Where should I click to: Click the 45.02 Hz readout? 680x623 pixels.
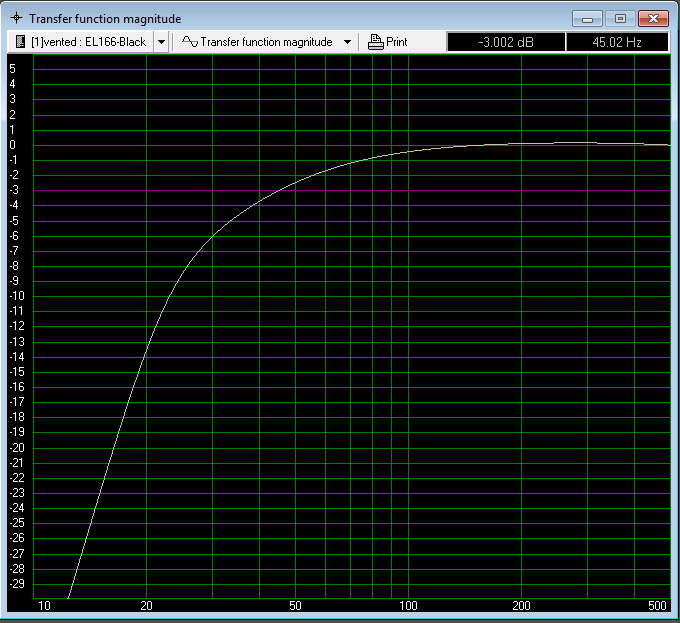click(x=617, y=42)
